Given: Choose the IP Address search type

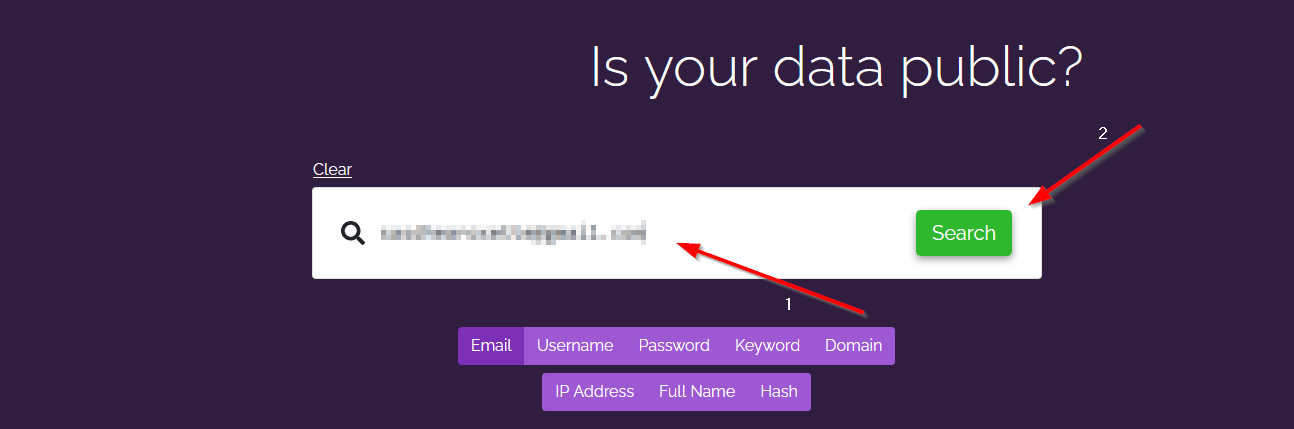Looking at the screenshot, I should click(x=594, y=392).
